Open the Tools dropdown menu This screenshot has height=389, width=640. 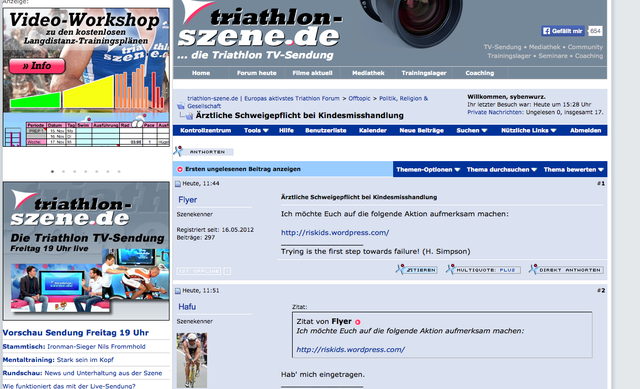click(256, 131)
